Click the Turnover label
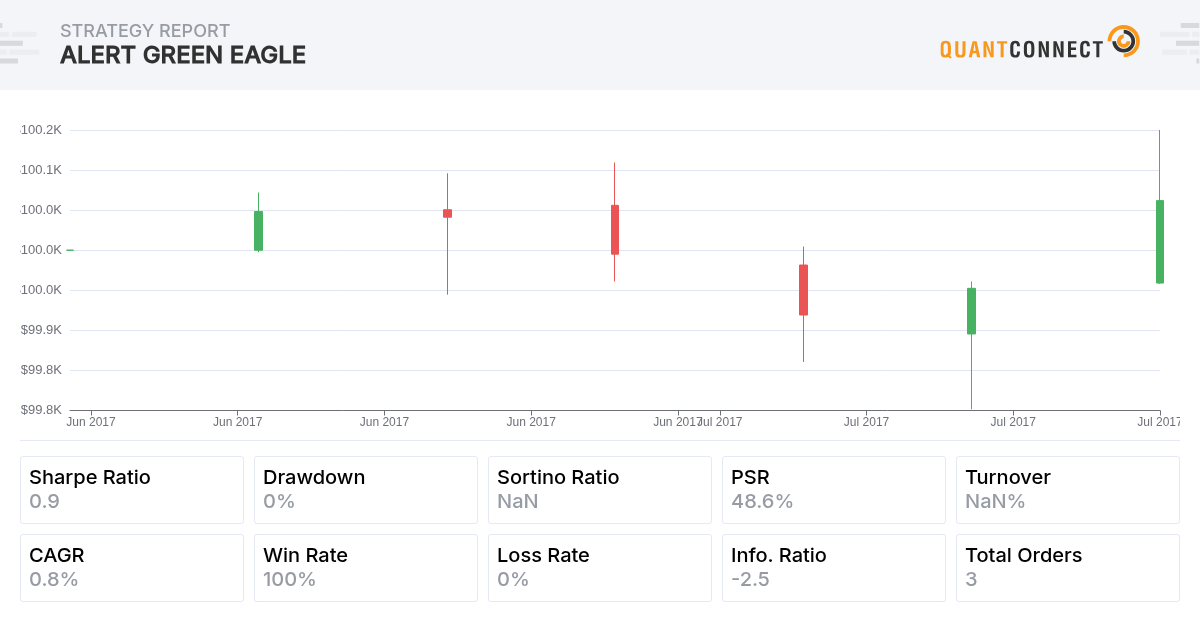 click(1008, 477)
